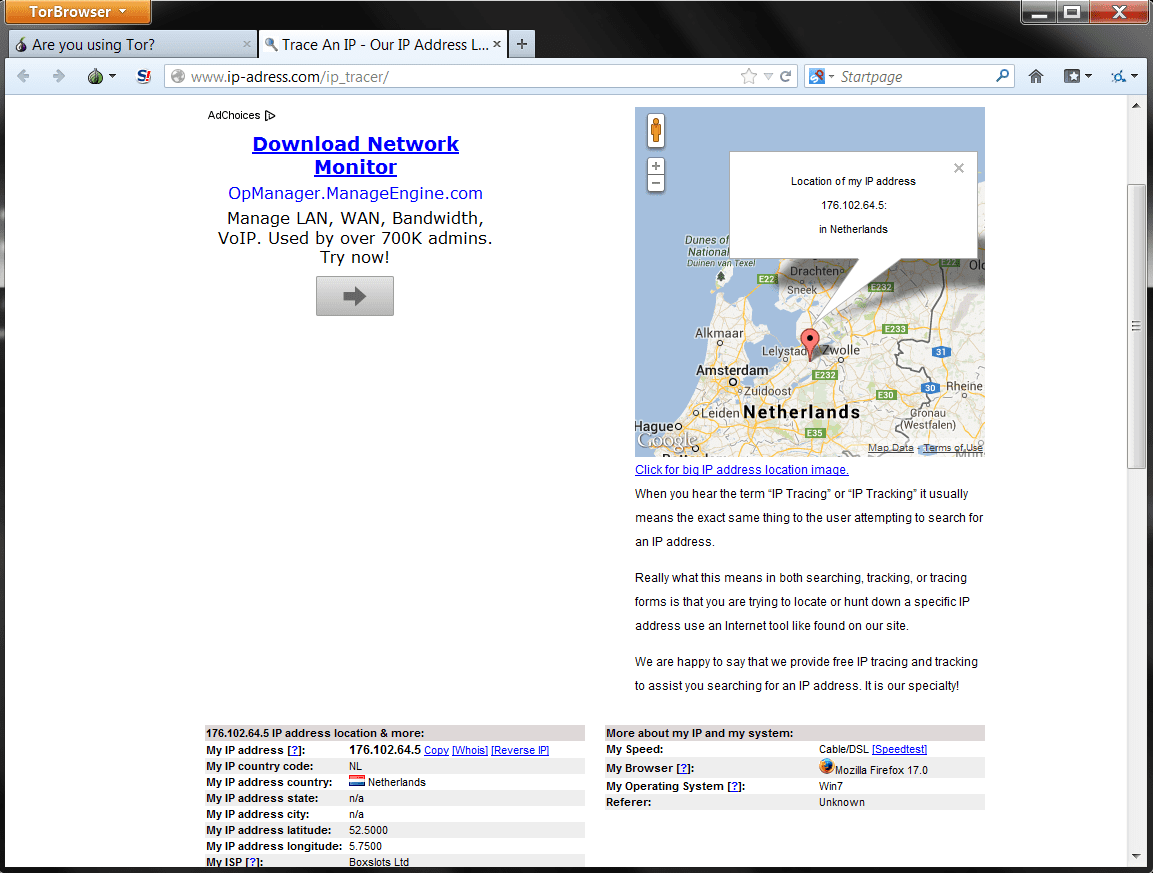
Task: Open the Whois link
Action: 470,750
